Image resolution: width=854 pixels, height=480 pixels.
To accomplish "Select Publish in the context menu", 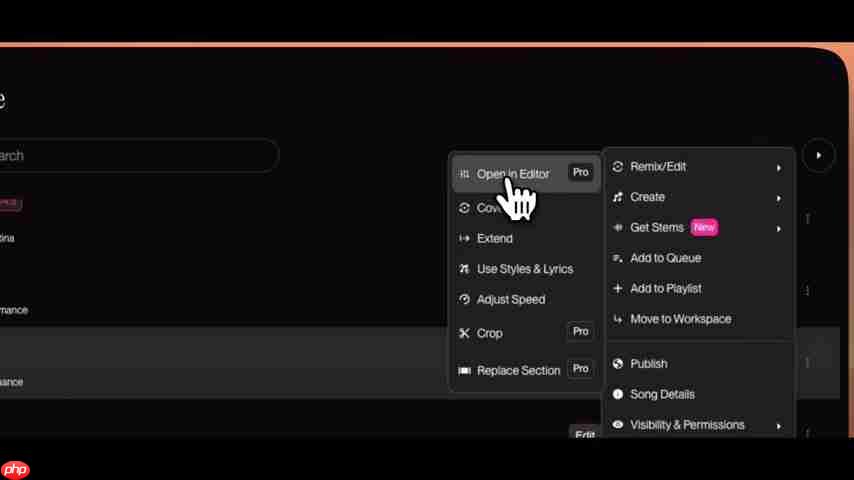I will click(x=699, y=364).
